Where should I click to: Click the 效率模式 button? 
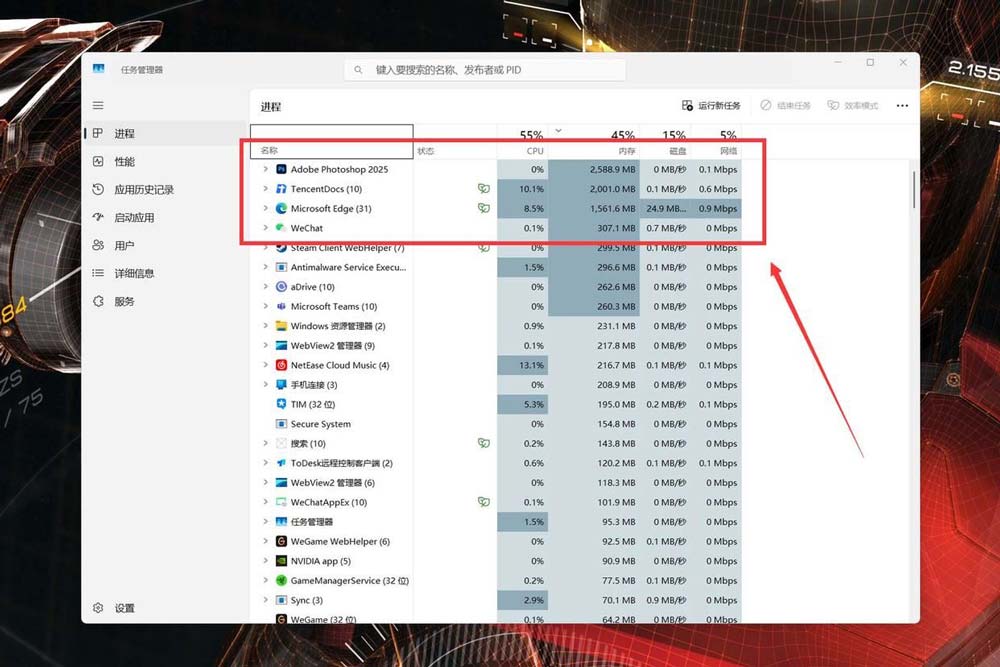853,106
